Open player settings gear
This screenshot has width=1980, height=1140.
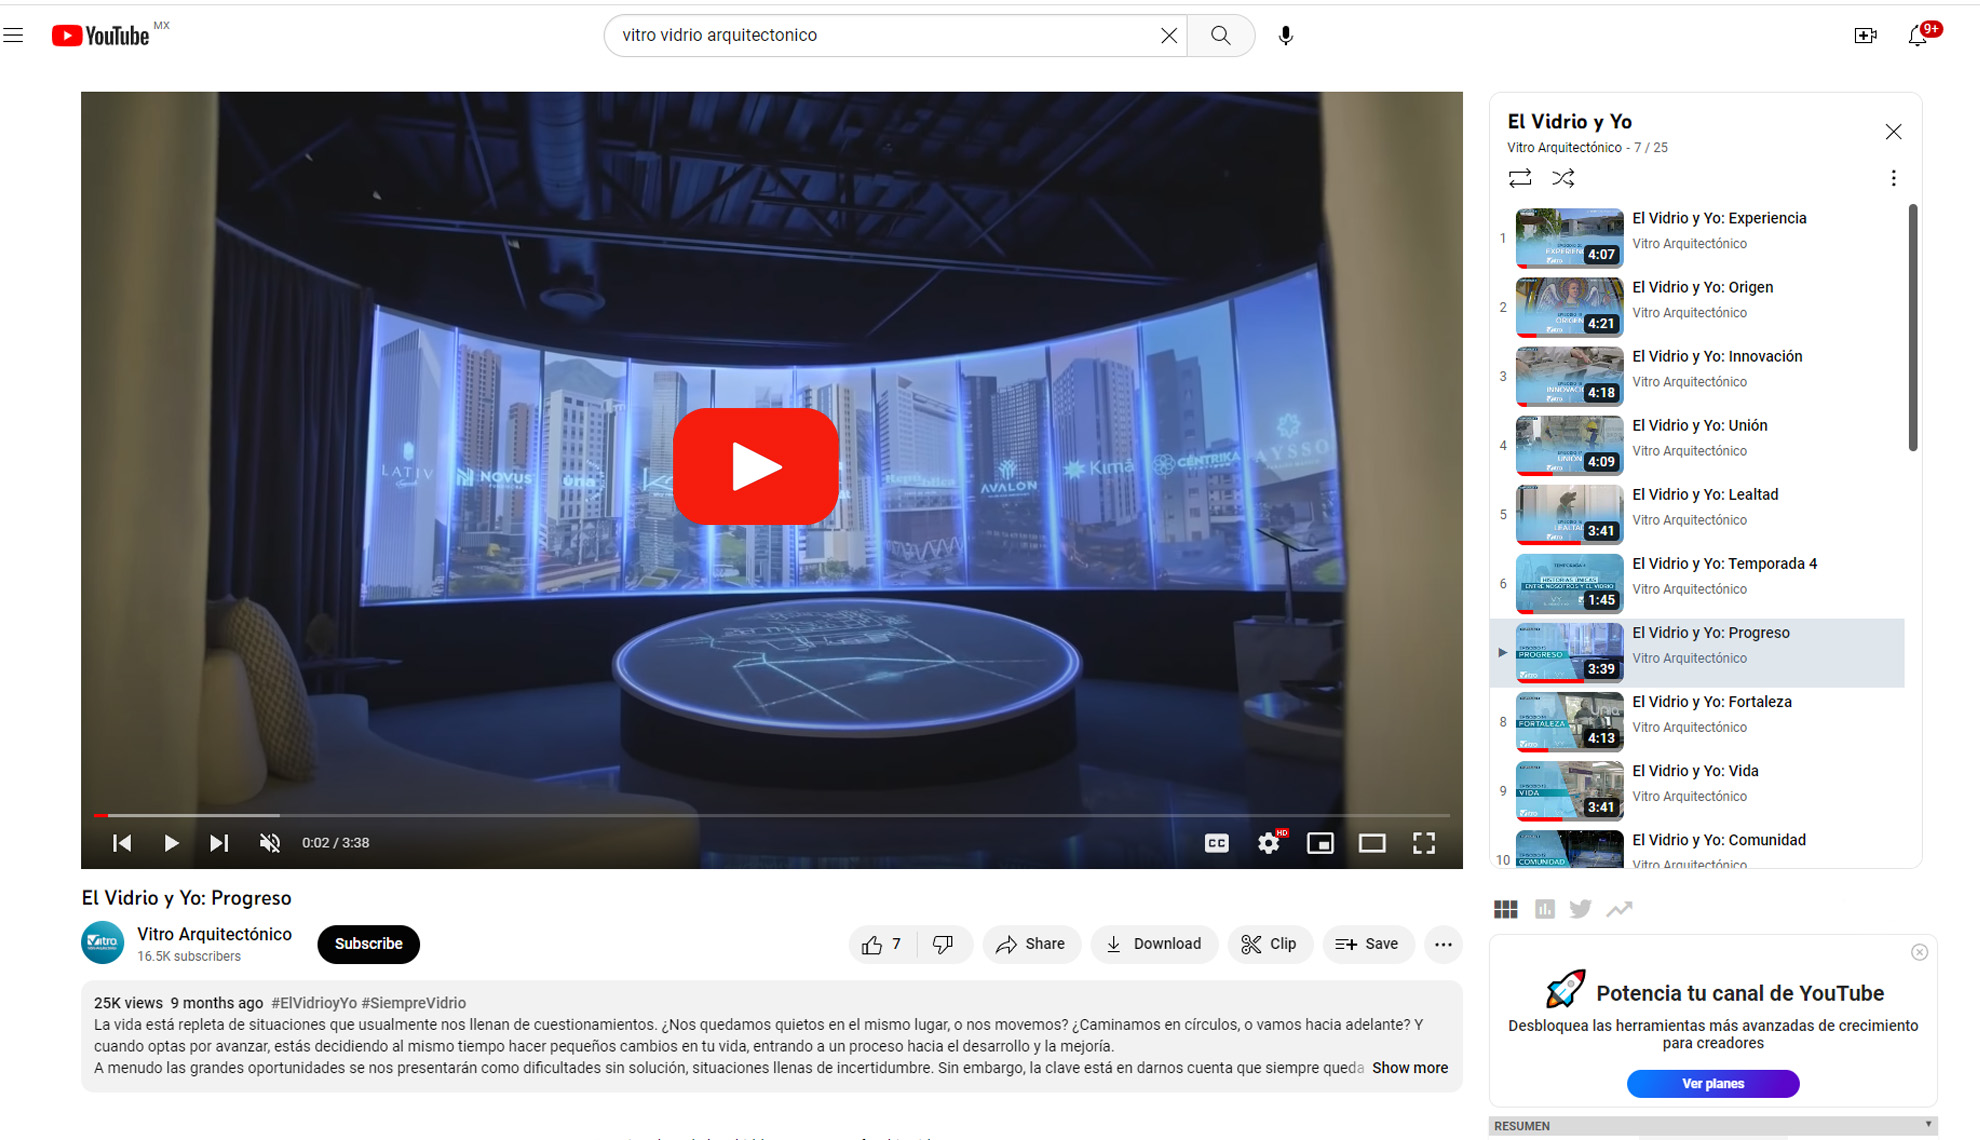pyautogui.click(x=1269, y=843)
